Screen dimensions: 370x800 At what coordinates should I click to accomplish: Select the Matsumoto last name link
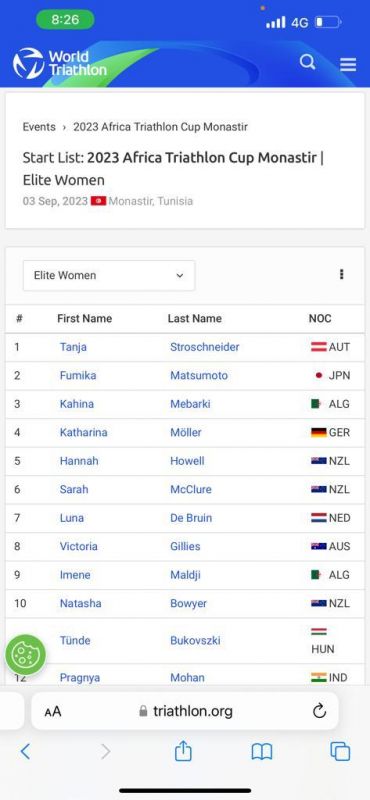pos(199,376)
